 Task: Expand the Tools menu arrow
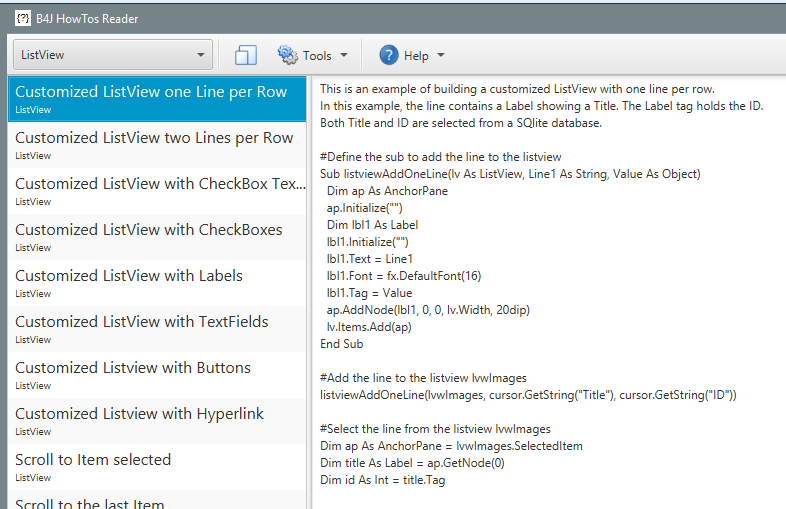tap(345, 55)
